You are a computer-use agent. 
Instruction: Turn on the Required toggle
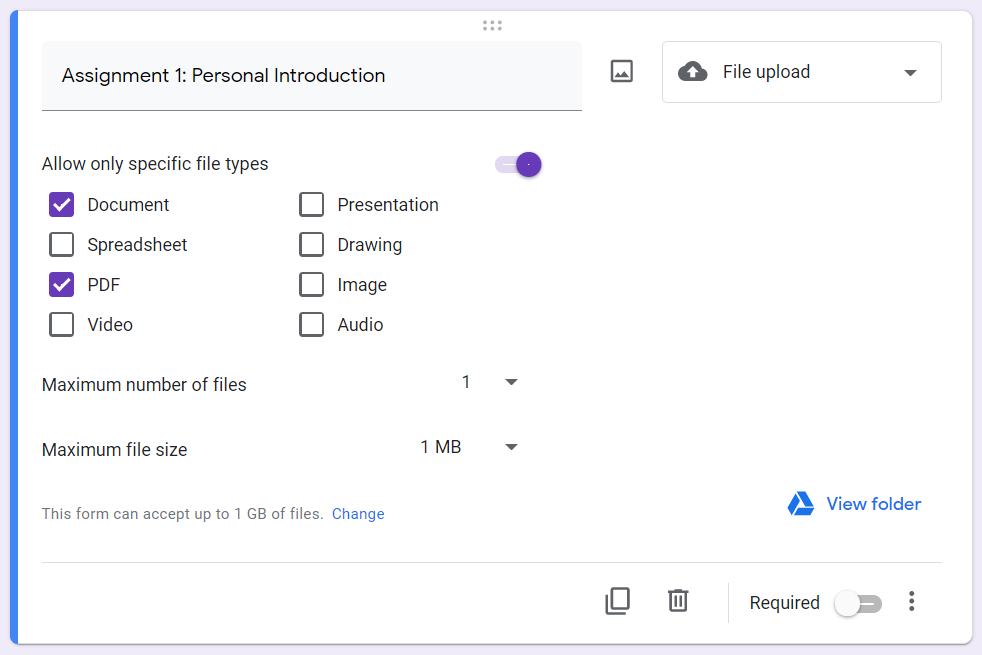859,603
